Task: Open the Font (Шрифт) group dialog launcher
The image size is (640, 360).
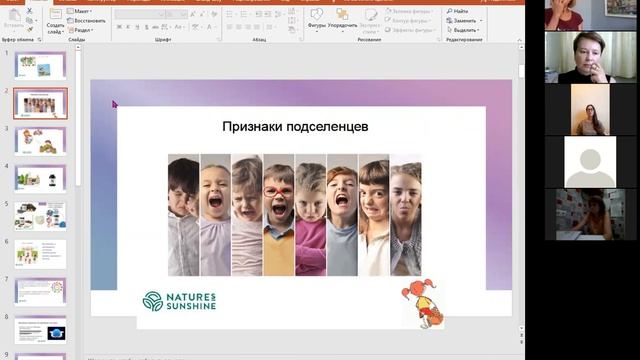Action: [x=218, y=39]
